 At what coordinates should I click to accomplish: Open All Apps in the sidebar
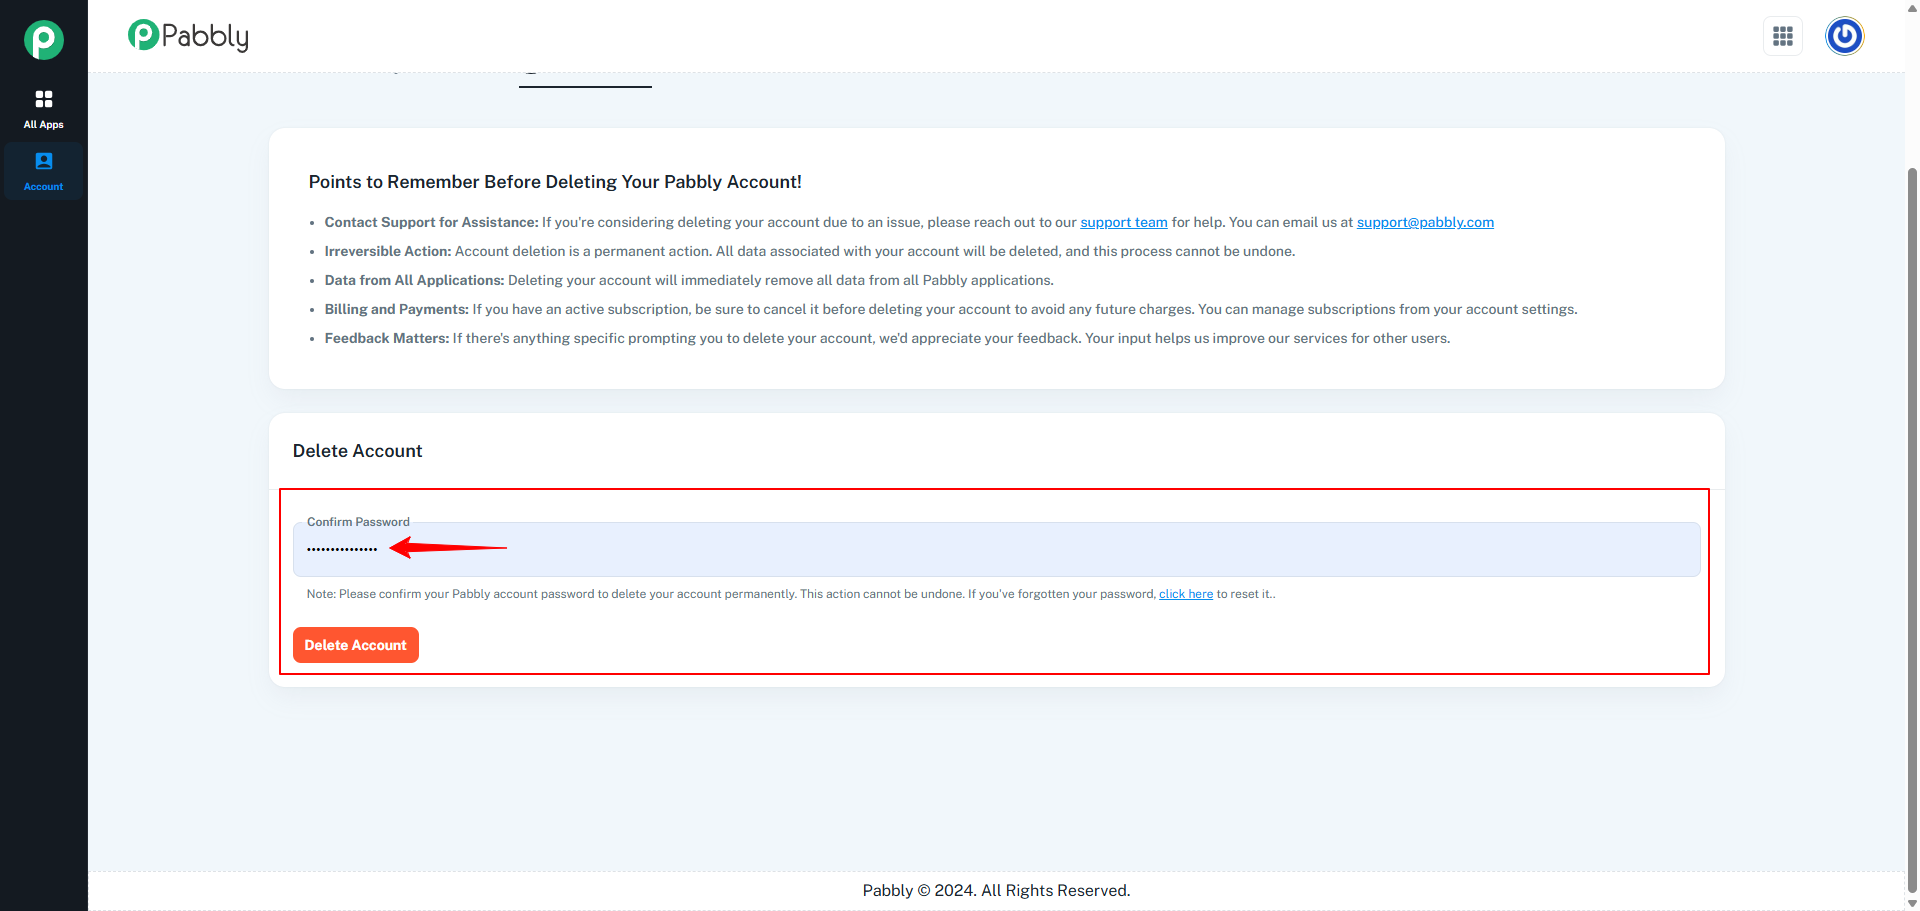tap(44, 110)
